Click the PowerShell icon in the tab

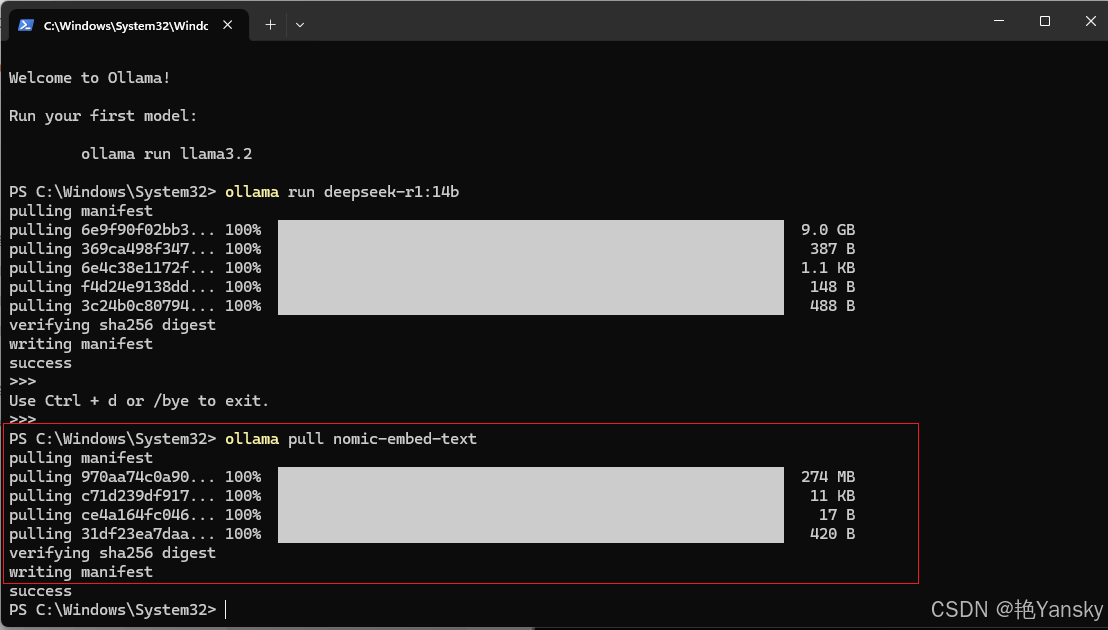[x=25, y=25]
